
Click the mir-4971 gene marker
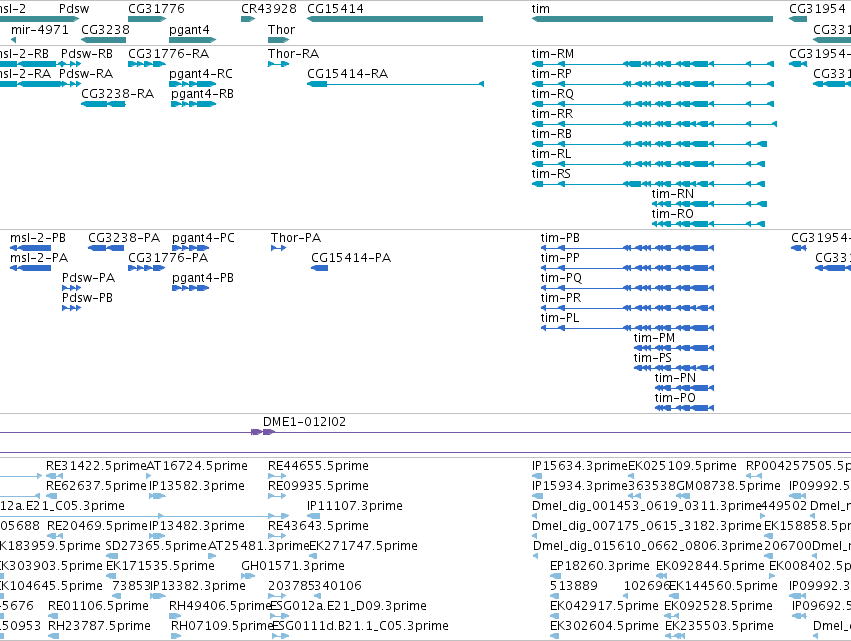14,40
